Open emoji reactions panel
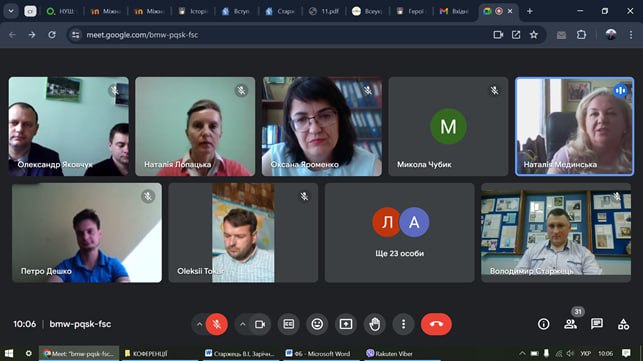 point(317,324)
